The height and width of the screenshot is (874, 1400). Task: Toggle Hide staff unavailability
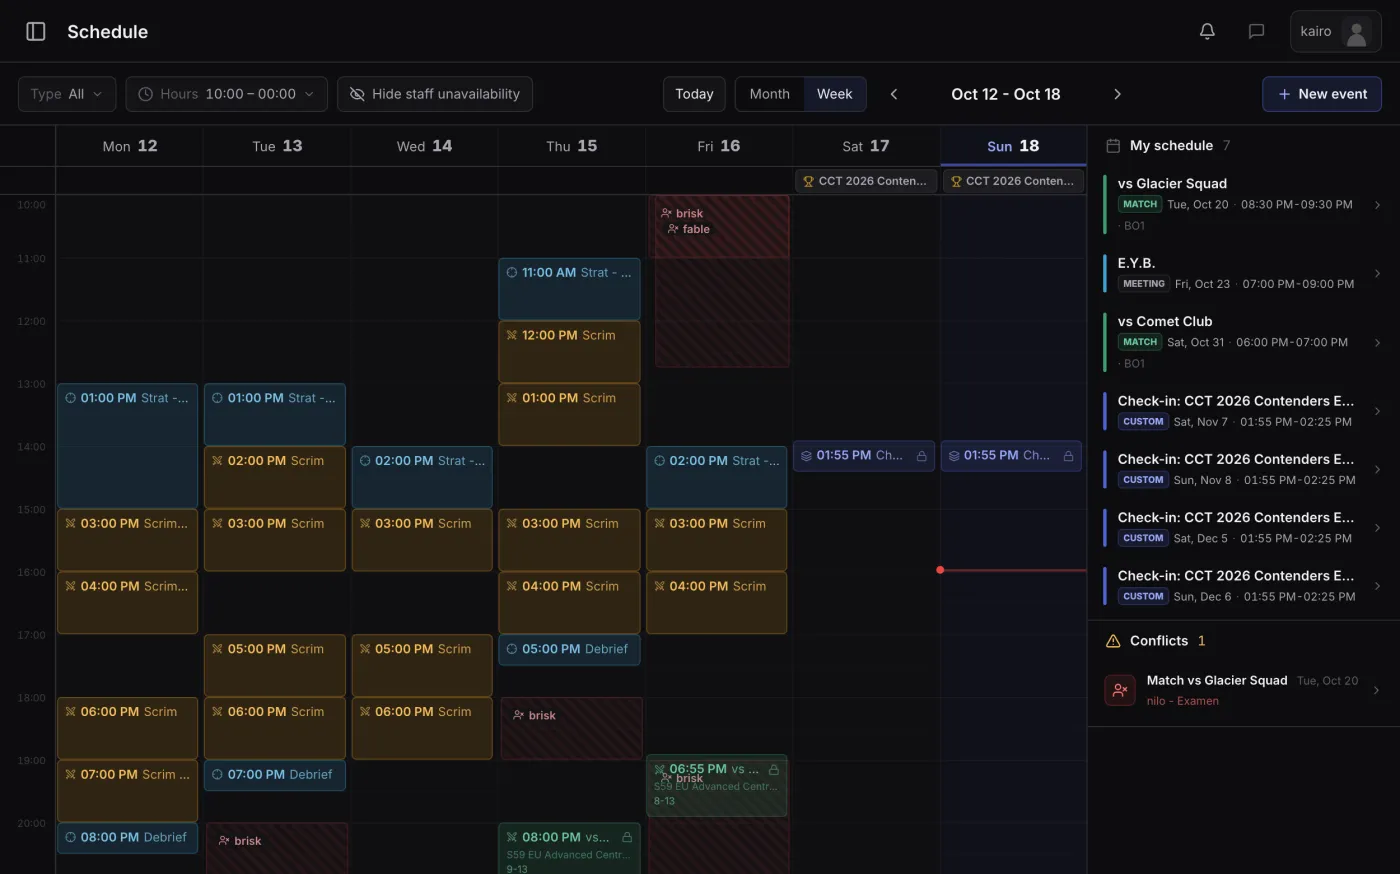click(x=435, y=94)
